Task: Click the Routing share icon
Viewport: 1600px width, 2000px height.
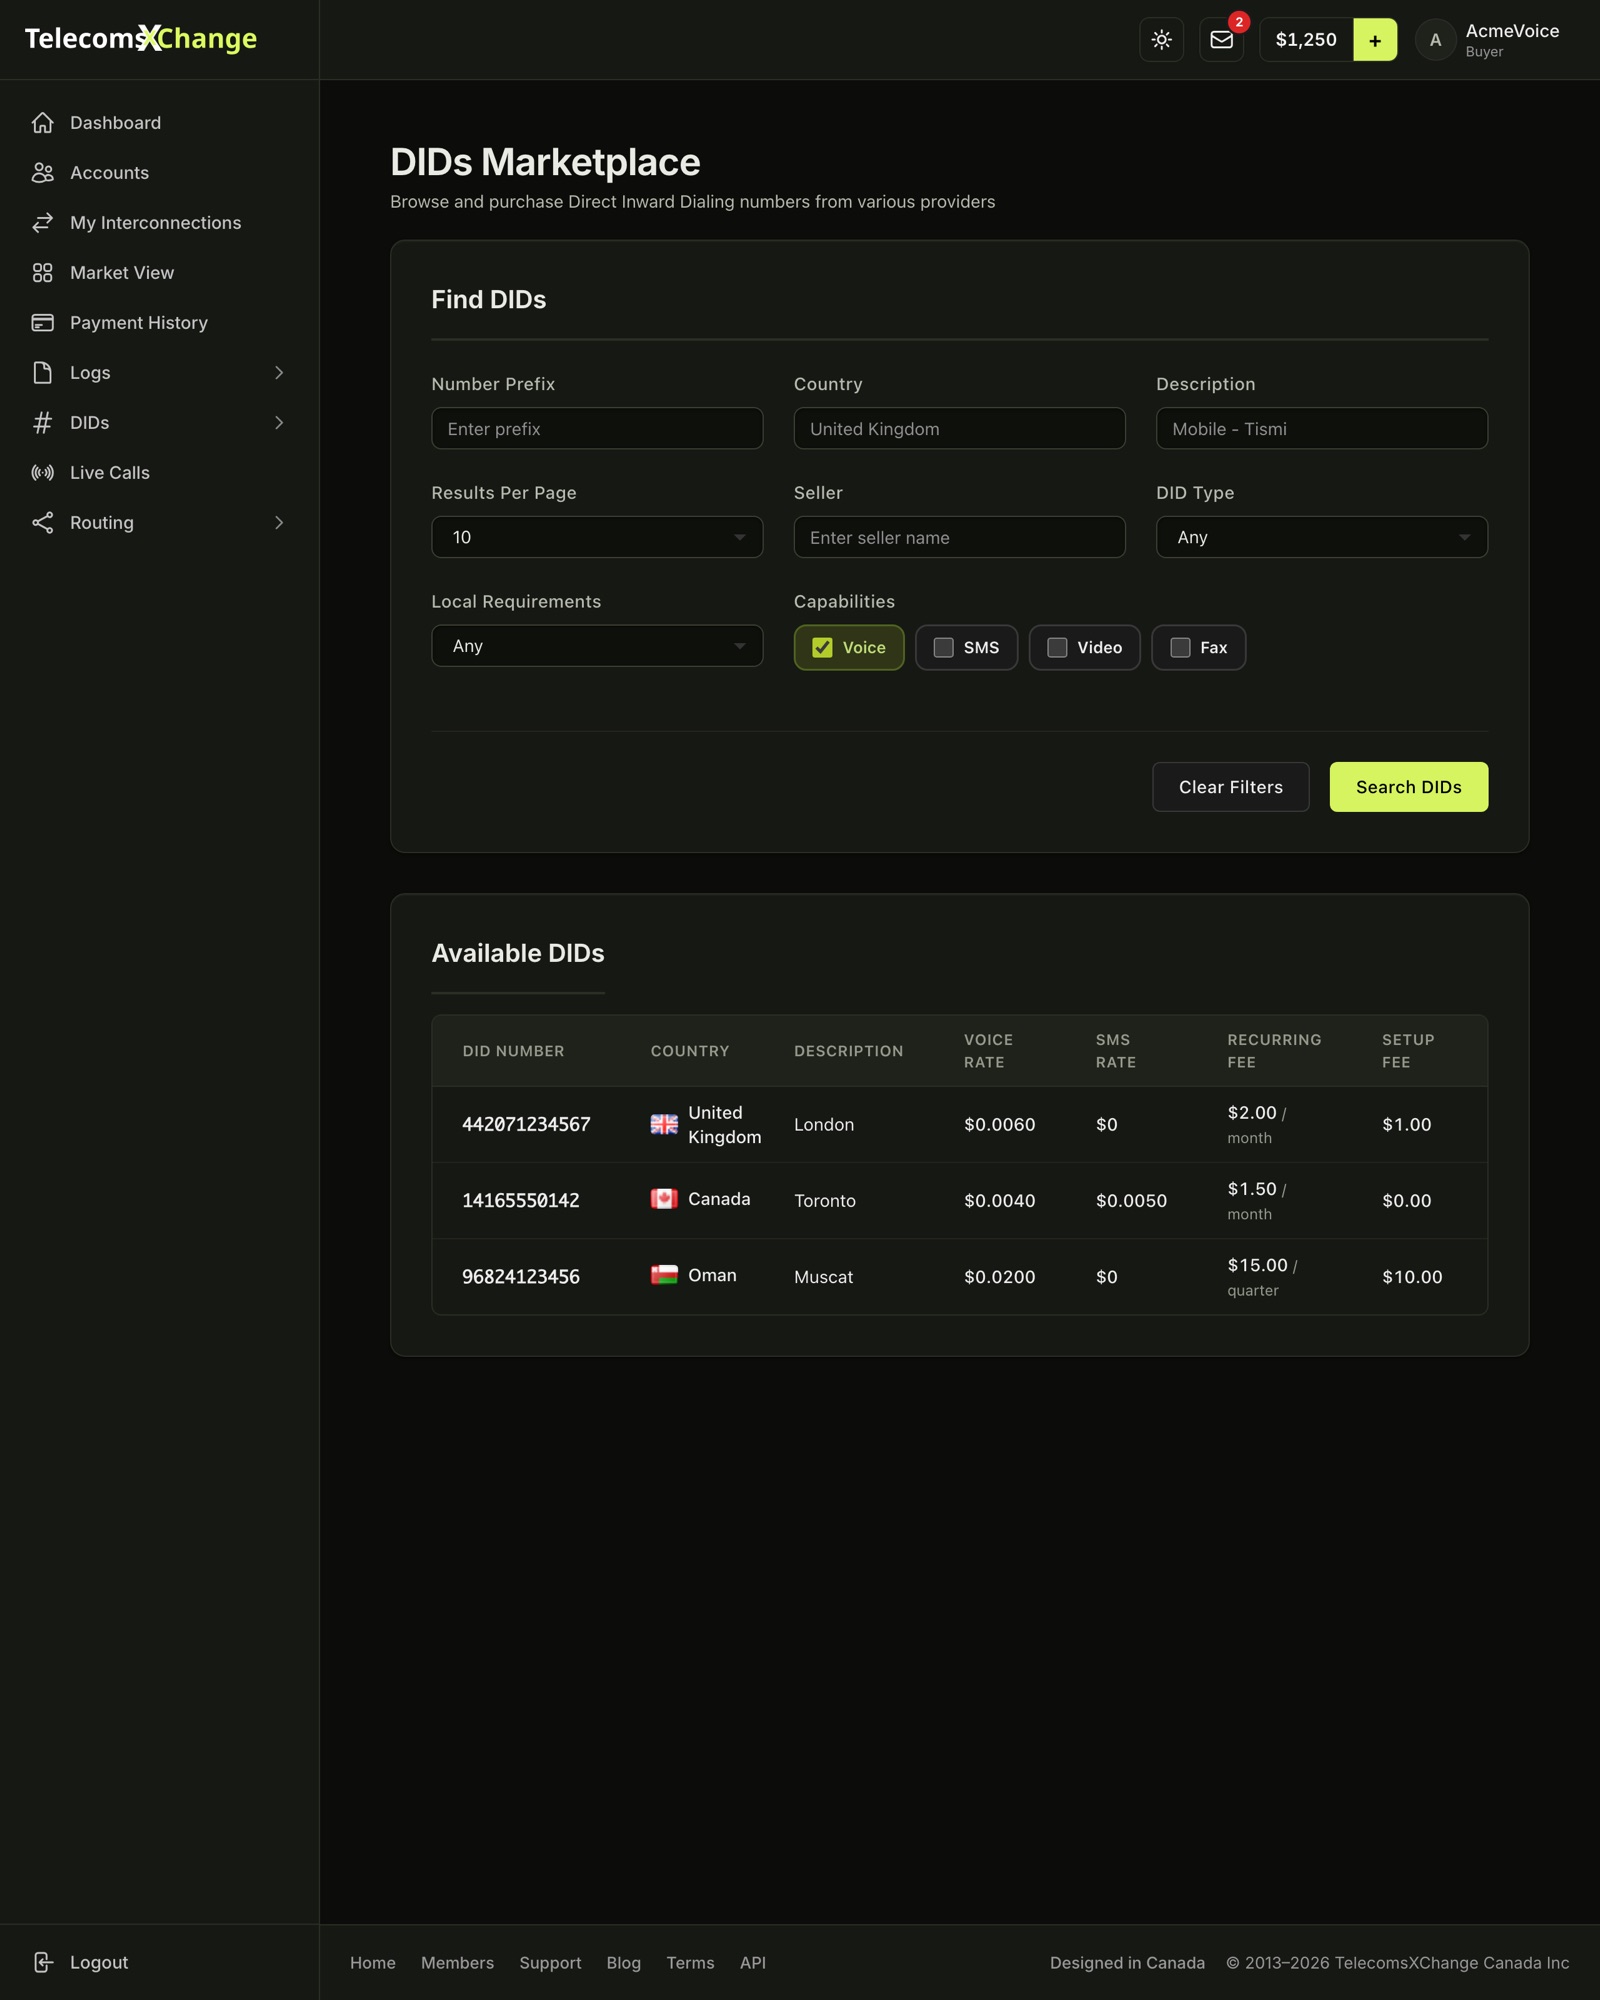Action: point(42,523)
